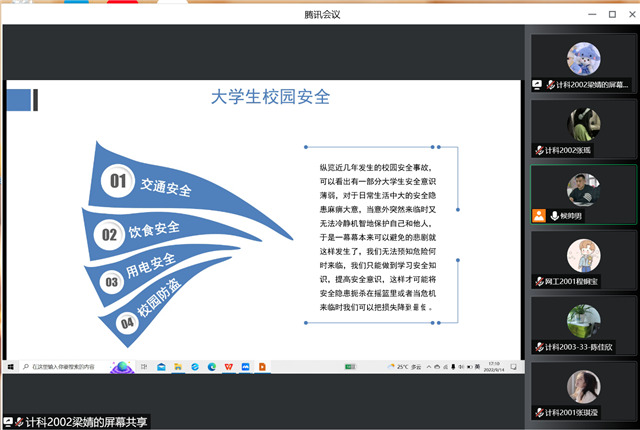This screenshot has width=640, height=430.
Task: Click the taskbar clock showing 17:10
Action: coord(494,366)
